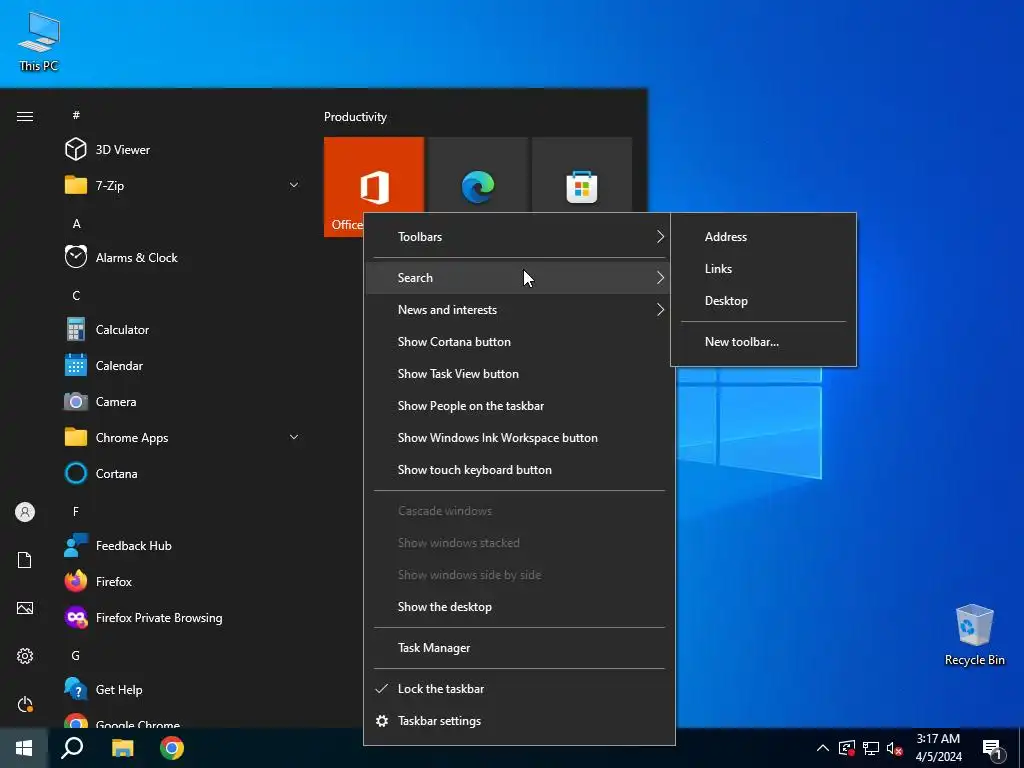This screenshot has height=768, width=1024.
Task: Toggle Show Task View button
Action: coord(519,374)
